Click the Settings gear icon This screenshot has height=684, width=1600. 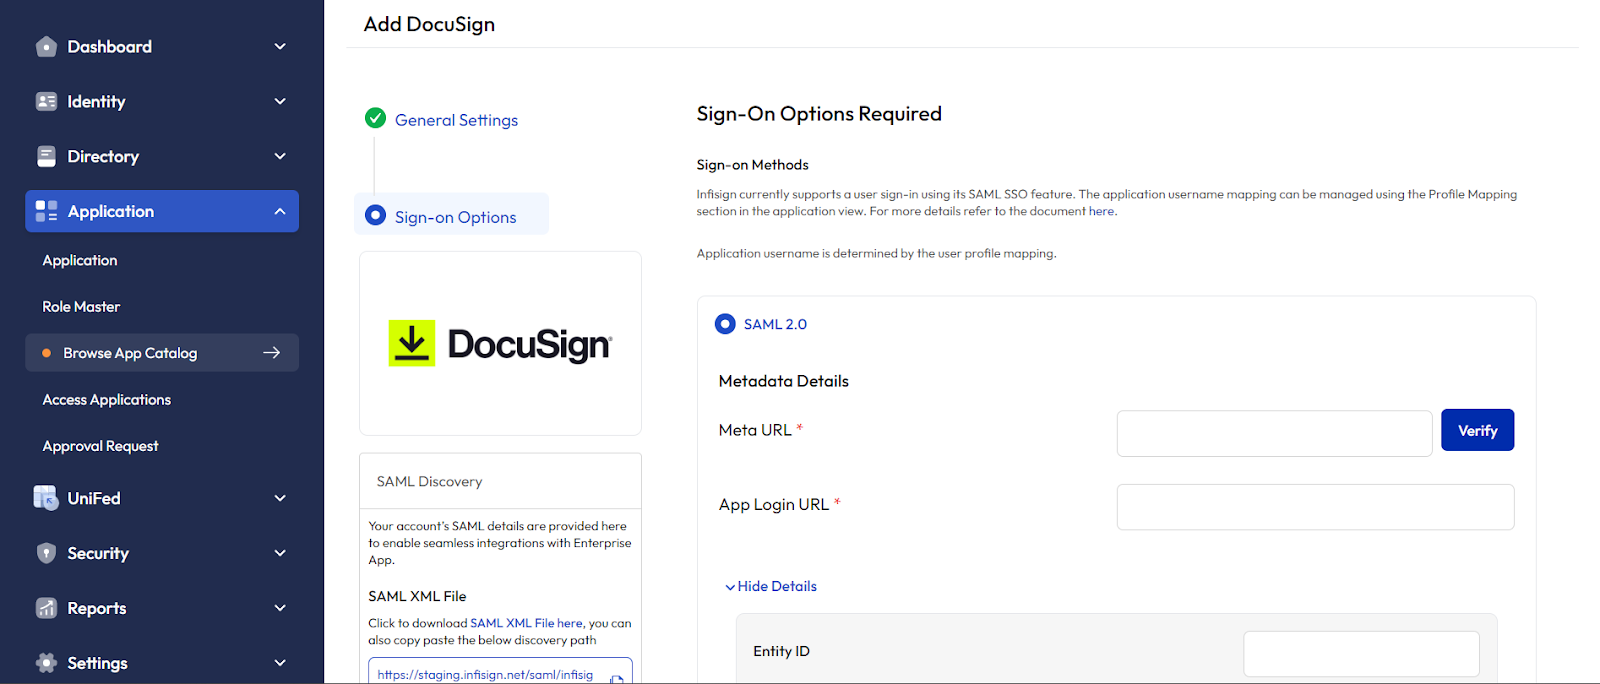pos(46,663)
